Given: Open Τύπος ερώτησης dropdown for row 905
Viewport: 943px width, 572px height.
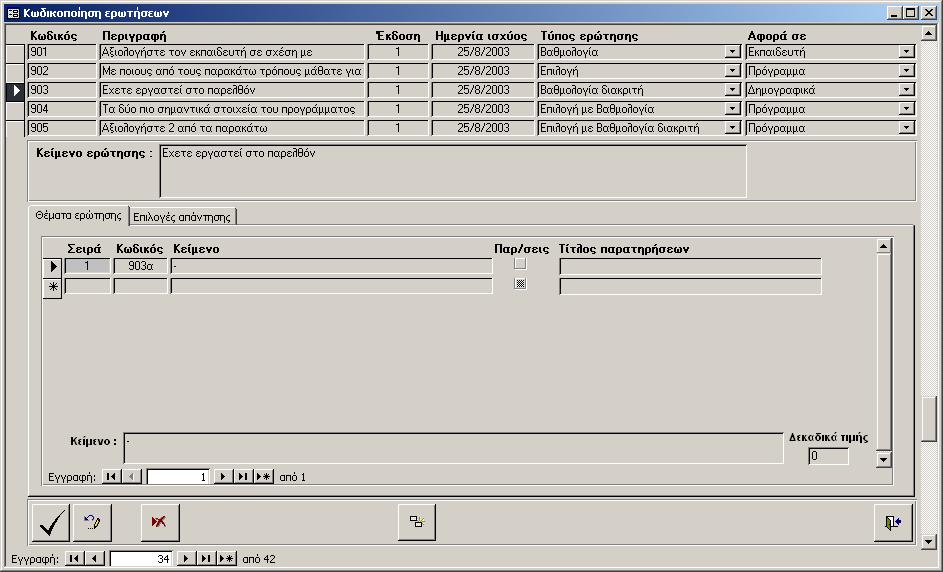Looking at the screenshot, I should (x=732, y=128).
